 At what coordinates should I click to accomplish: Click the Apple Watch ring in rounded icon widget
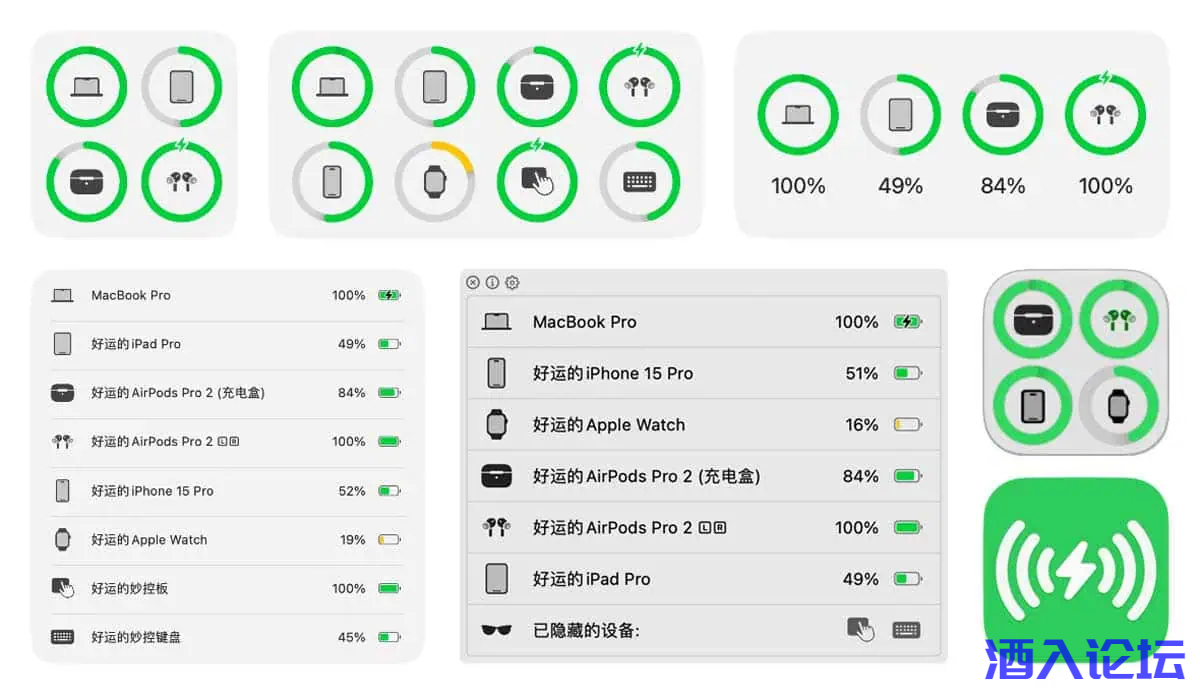(x=1119, y=405)
